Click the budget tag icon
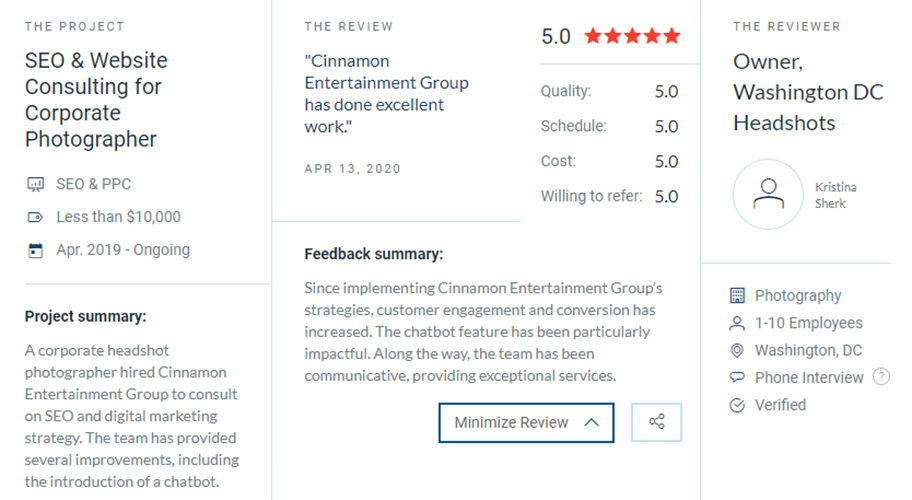Viewport: 912px width, 500px height. pos(36,217)
